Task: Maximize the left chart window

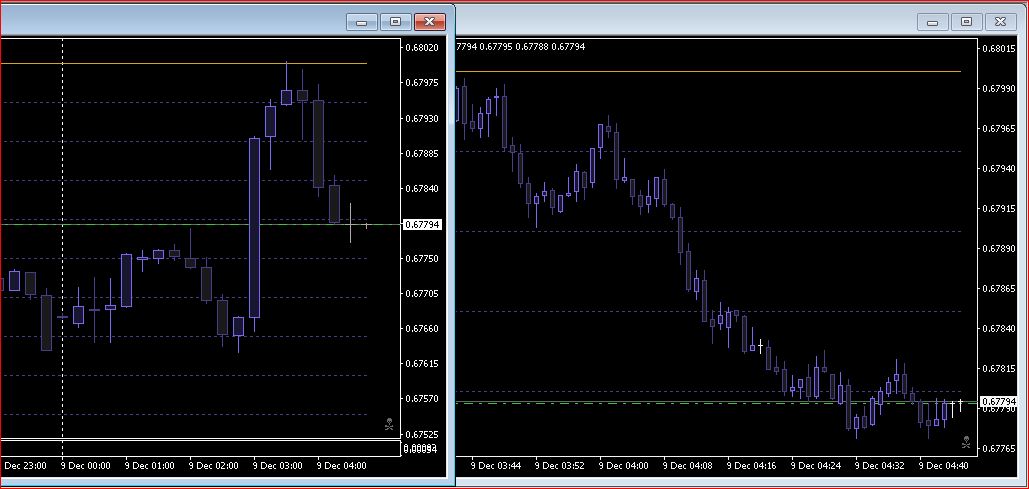Action: pyautogui.click(x=395, y=21)
